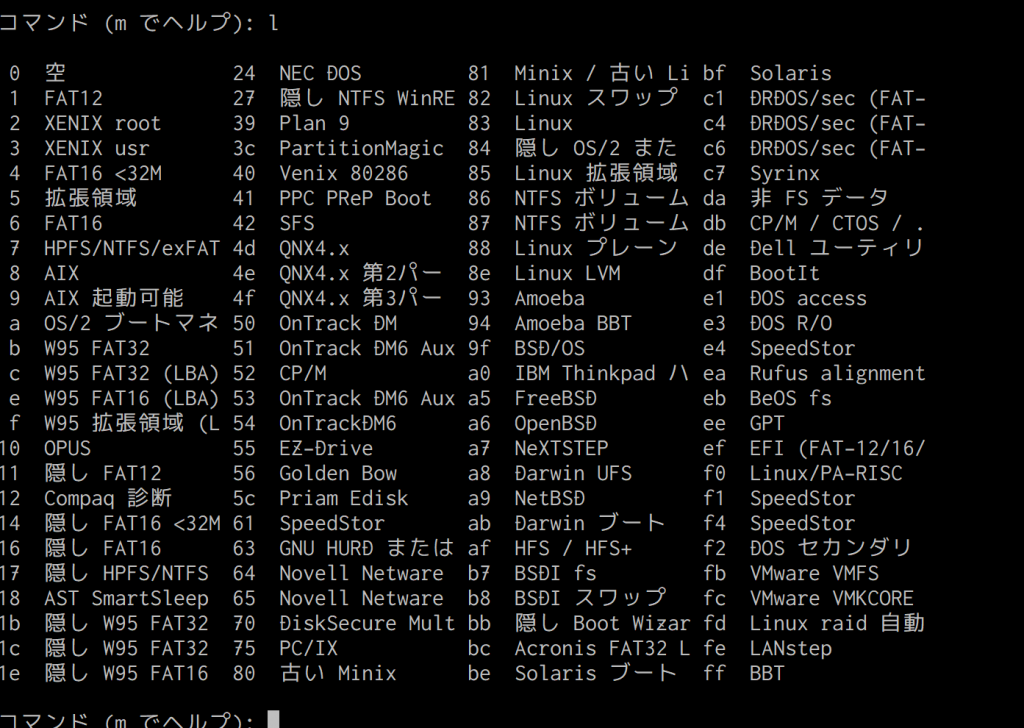Click the top "コマンド (m でヘルプ): l" line

coord(139,23)
